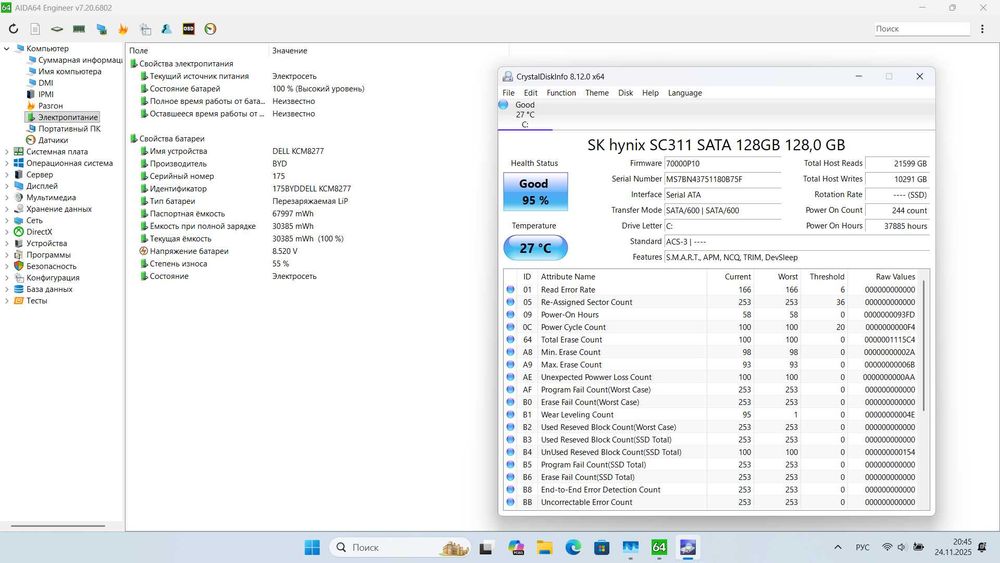The height and width of the screenshot is (563, 1000).
Task: Open the Language menu in CrystalDiskInfo
Action: (x=685, y=92)
